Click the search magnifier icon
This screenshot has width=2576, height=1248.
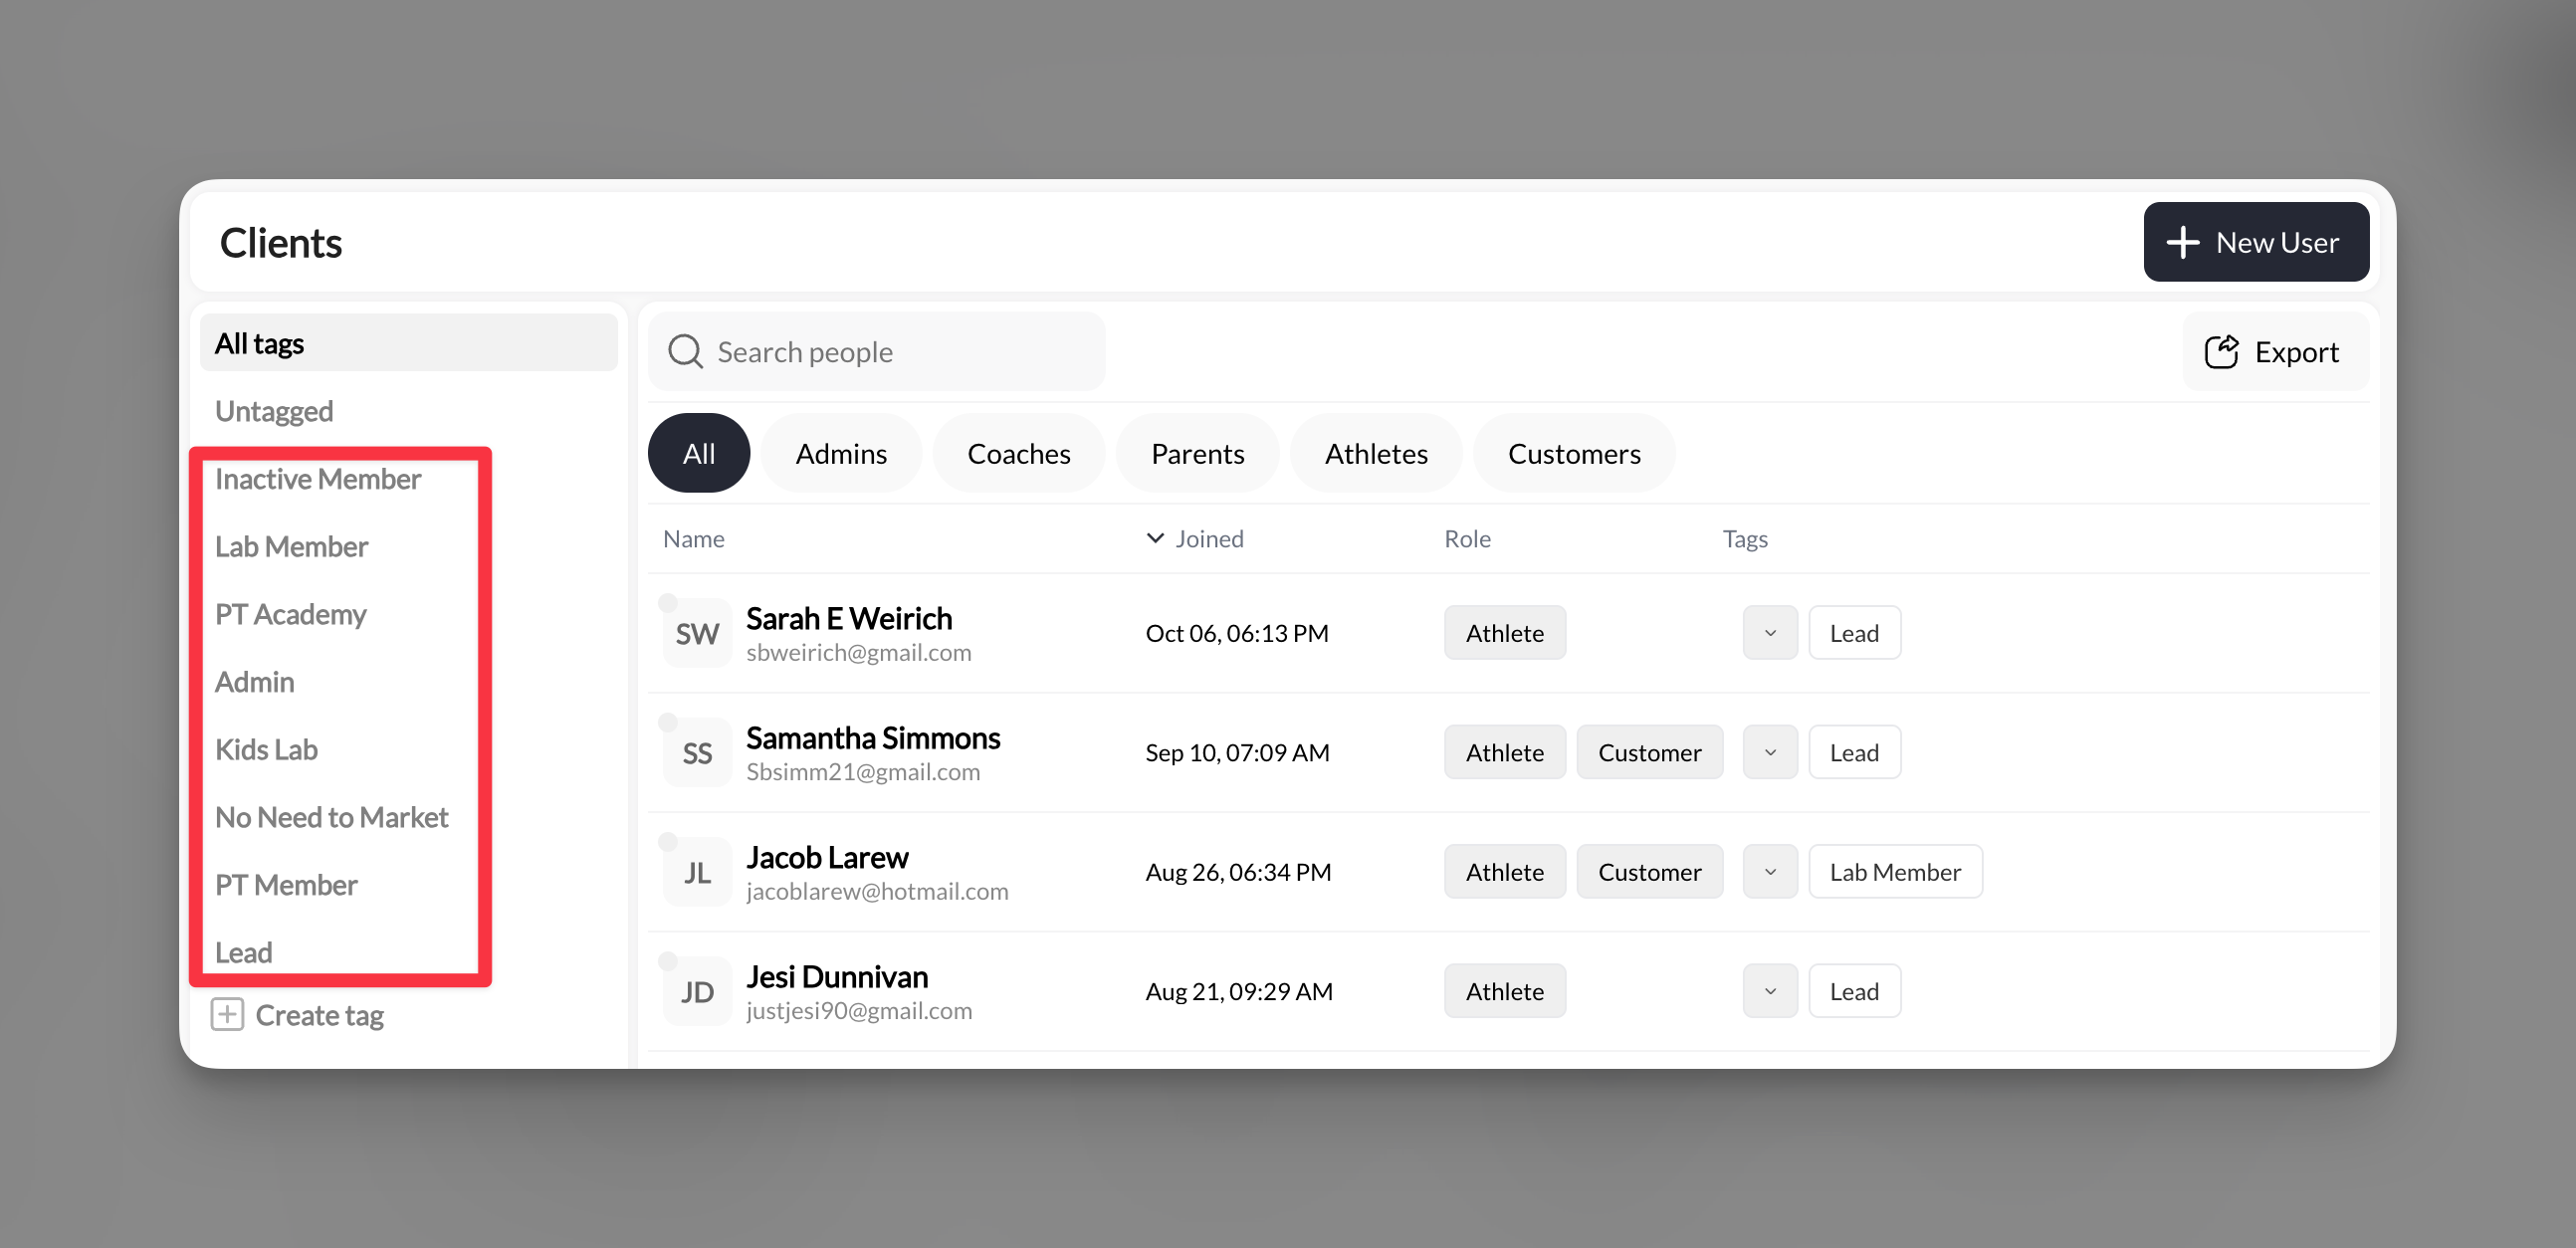click(685, 351)
